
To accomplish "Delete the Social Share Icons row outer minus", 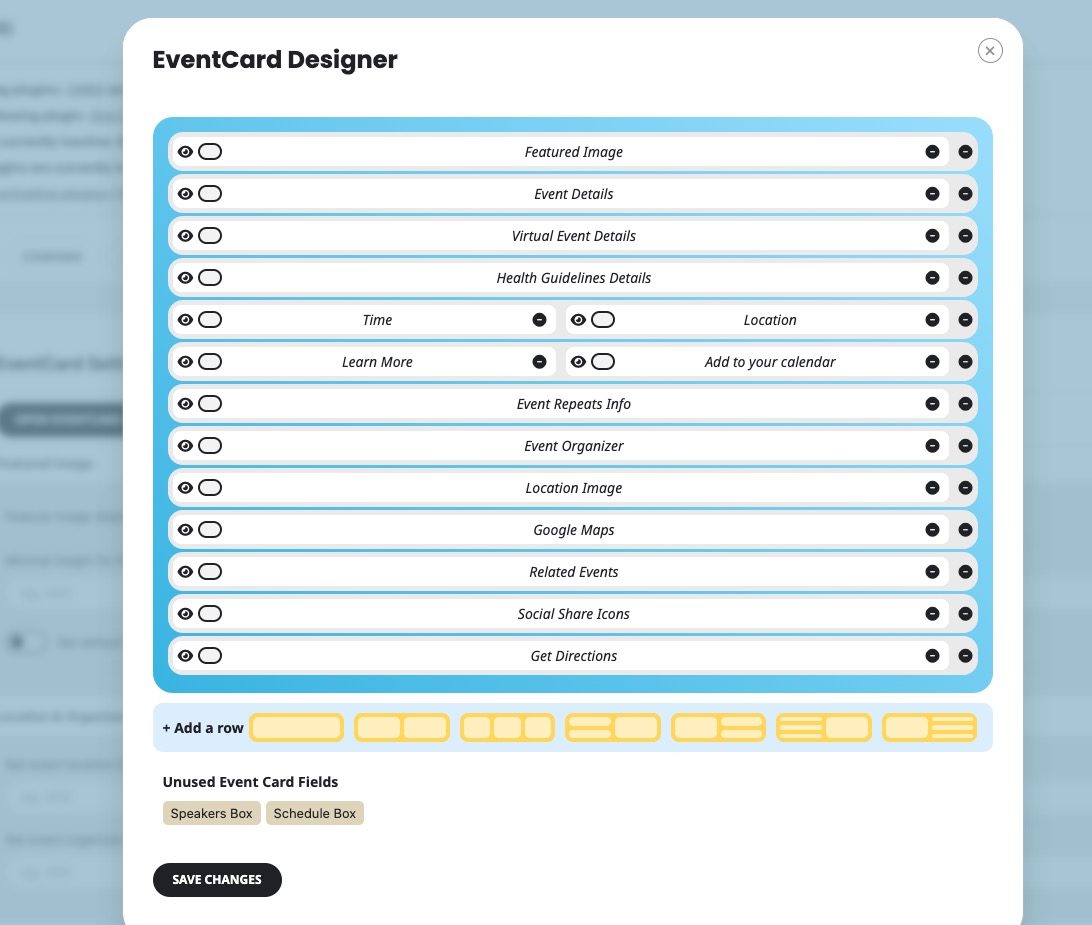I will [965, 614].
